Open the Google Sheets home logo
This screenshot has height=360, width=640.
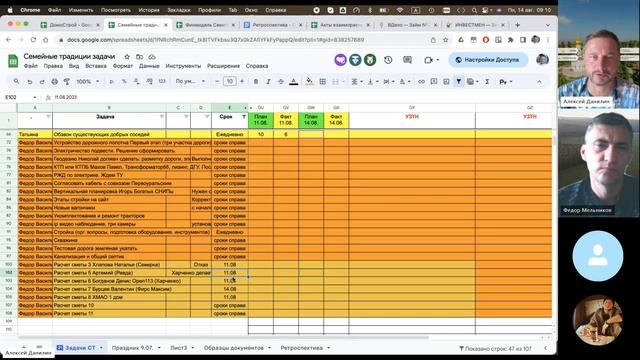(x=13, y=61)
